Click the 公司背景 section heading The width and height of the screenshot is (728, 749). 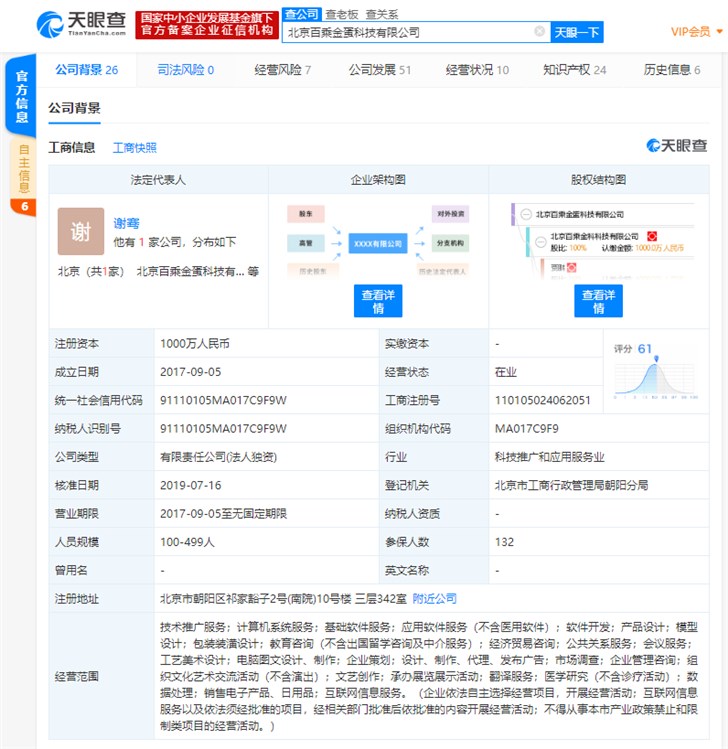point(74,108)
